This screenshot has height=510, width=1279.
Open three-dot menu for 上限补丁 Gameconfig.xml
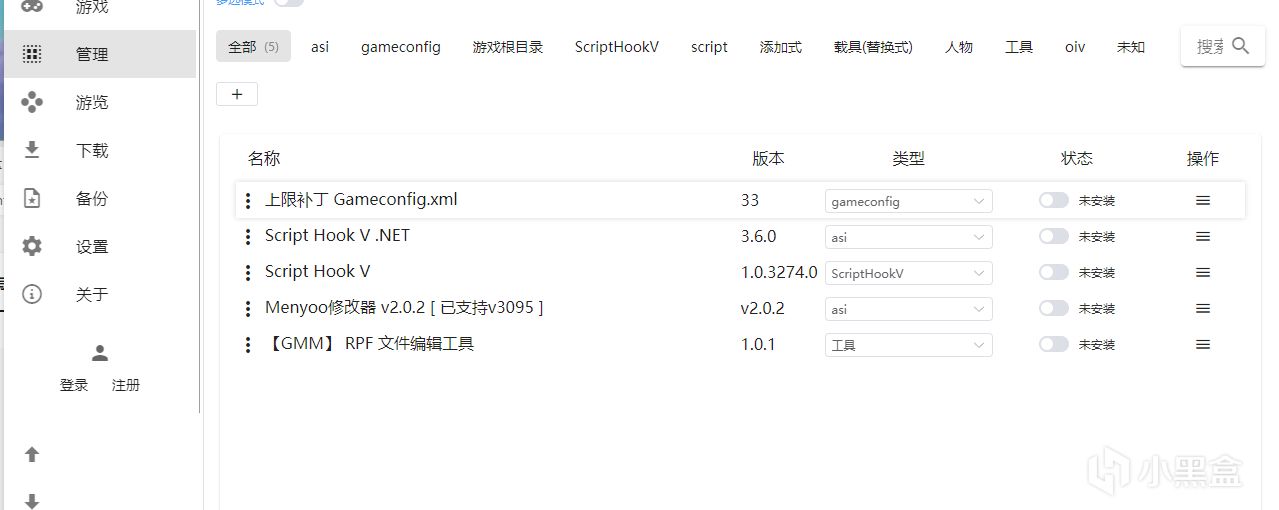click(248, 201)
